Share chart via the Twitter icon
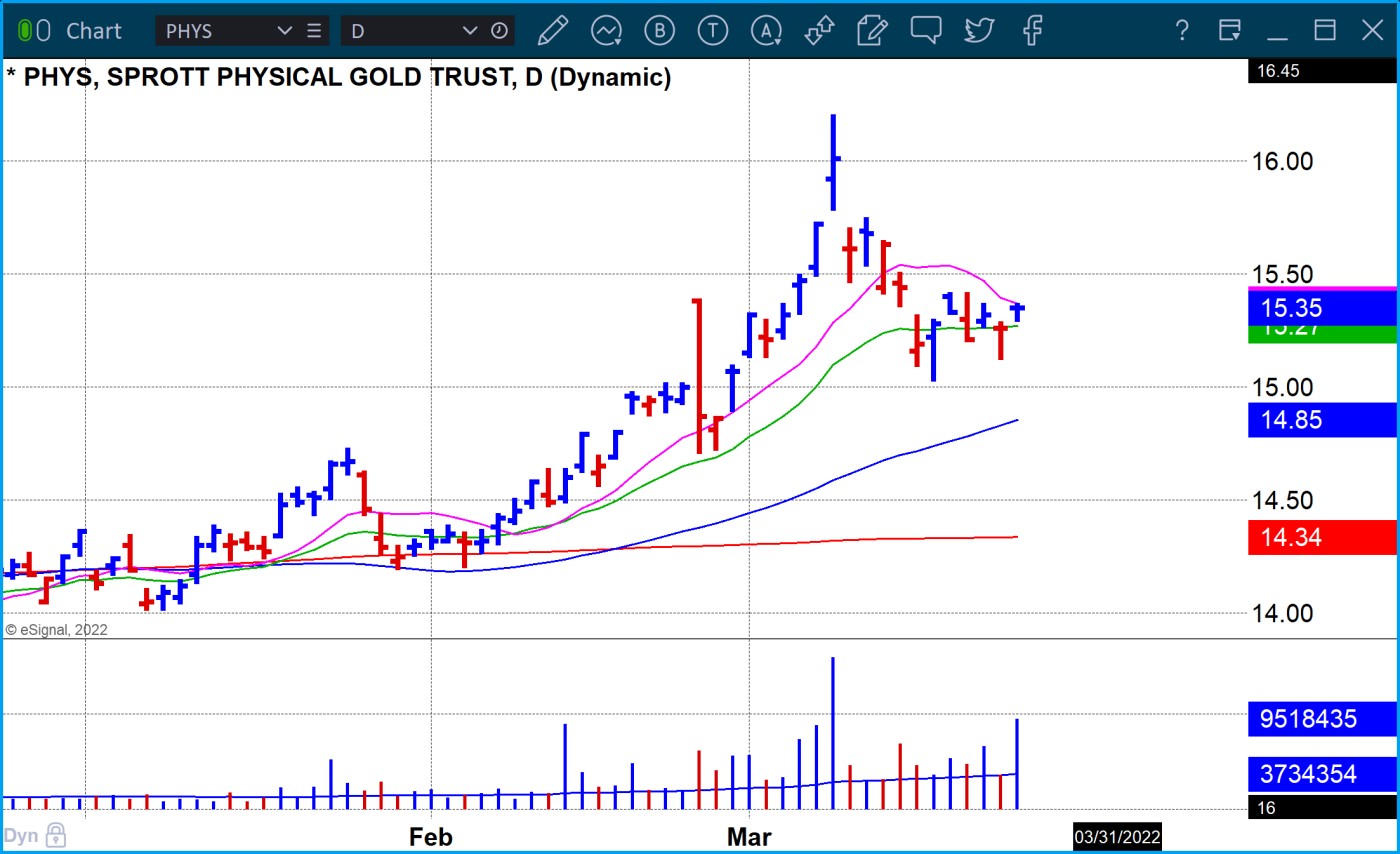Screen dimensions: 1400x854 coord(979,30)
